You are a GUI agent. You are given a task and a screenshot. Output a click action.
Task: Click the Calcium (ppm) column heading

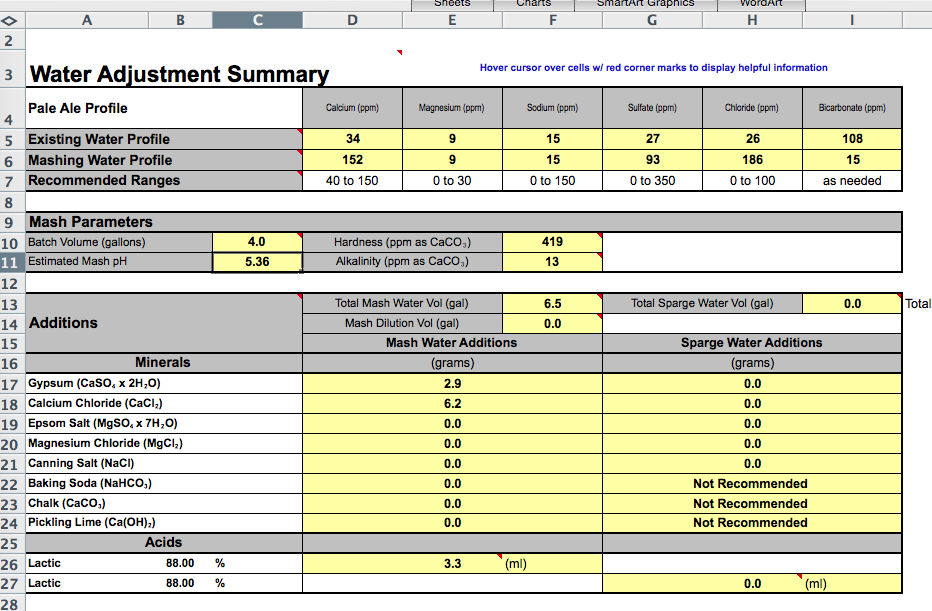click(x=352, y=108)
